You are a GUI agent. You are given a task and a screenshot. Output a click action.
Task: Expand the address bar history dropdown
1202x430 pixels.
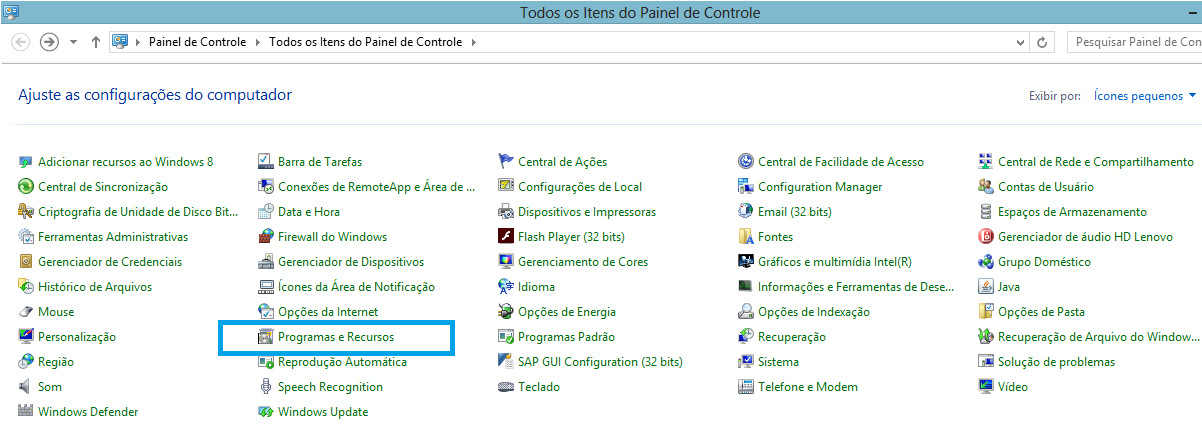coord(1020,43)
